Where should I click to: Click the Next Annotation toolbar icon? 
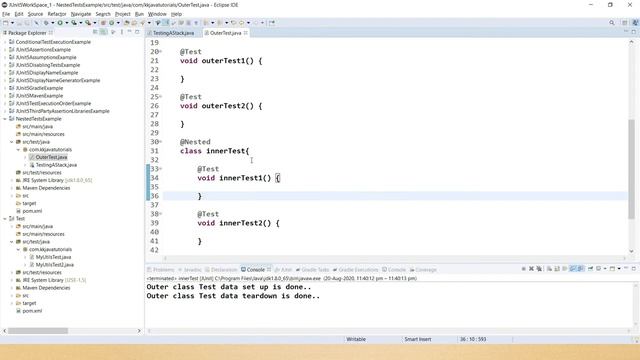[x=206, y=23]
